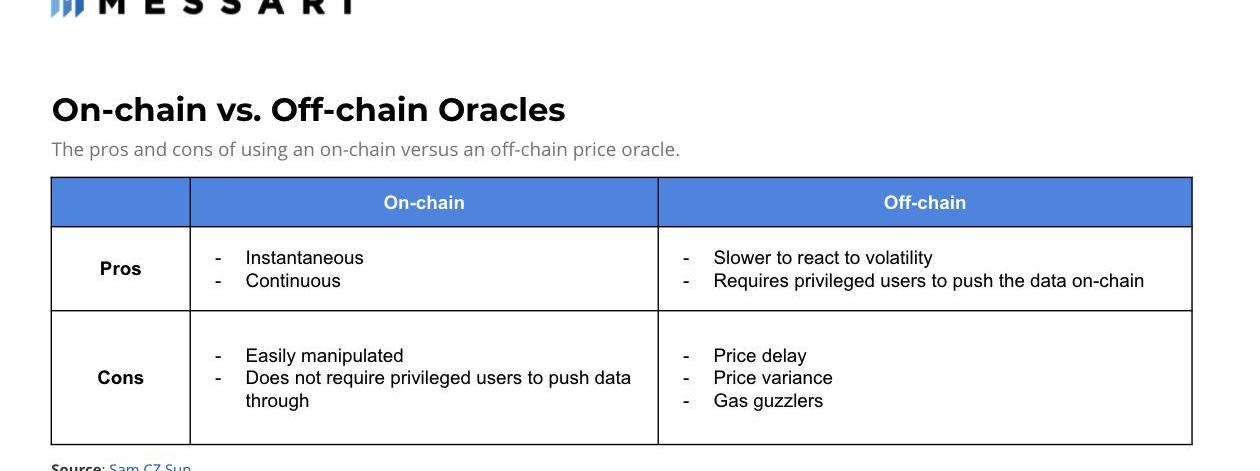1260x471 pixels.
Task: Click "Slower to react to volatility" text
Action: click(x=822, y=258)
